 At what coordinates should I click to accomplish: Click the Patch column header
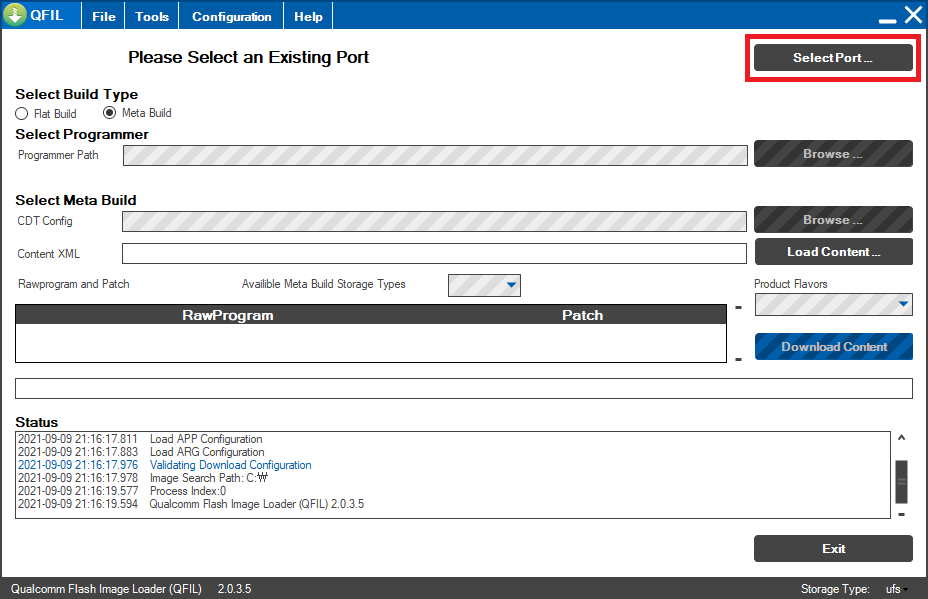click(582, 315)
